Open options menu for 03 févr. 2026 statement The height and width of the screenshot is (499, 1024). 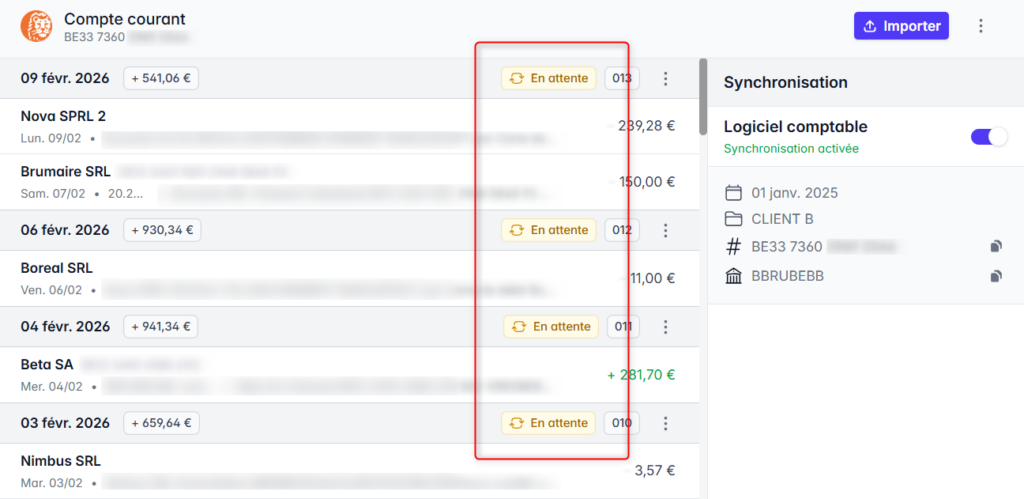[666, 423]
